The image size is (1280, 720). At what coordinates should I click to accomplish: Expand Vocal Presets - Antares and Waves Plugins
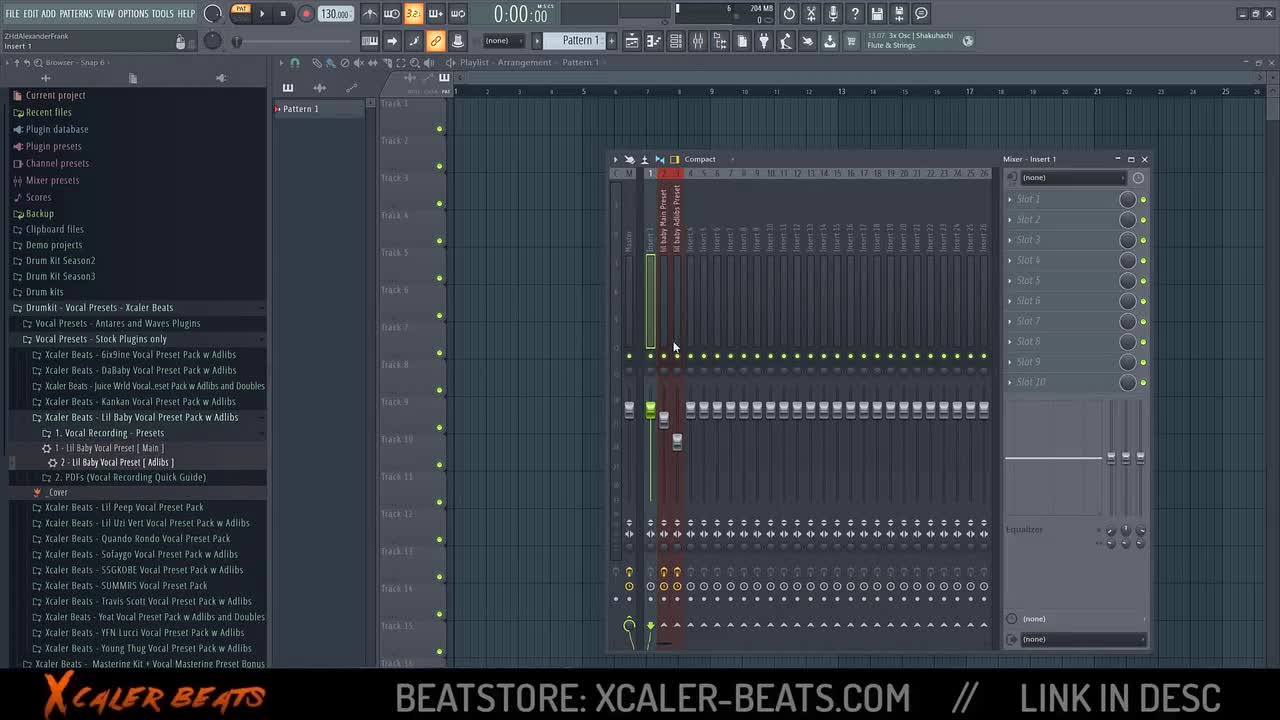pos(117,324)
